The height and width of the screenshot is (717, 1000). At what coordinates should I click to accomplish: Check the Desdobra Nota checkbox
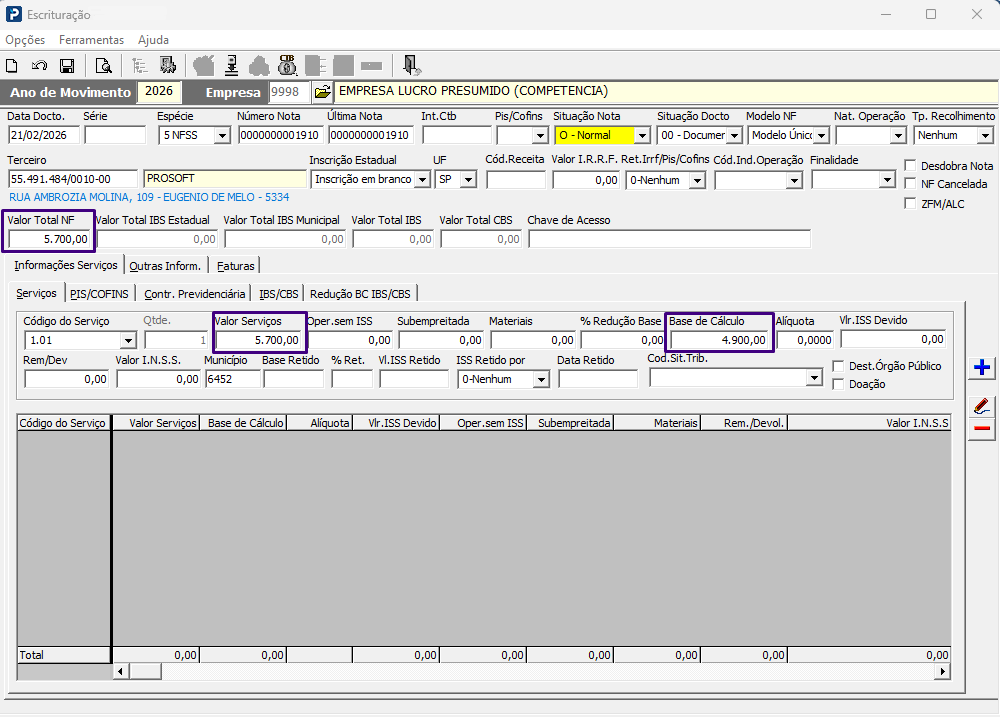pyautogui.click(x=910, y=166)
